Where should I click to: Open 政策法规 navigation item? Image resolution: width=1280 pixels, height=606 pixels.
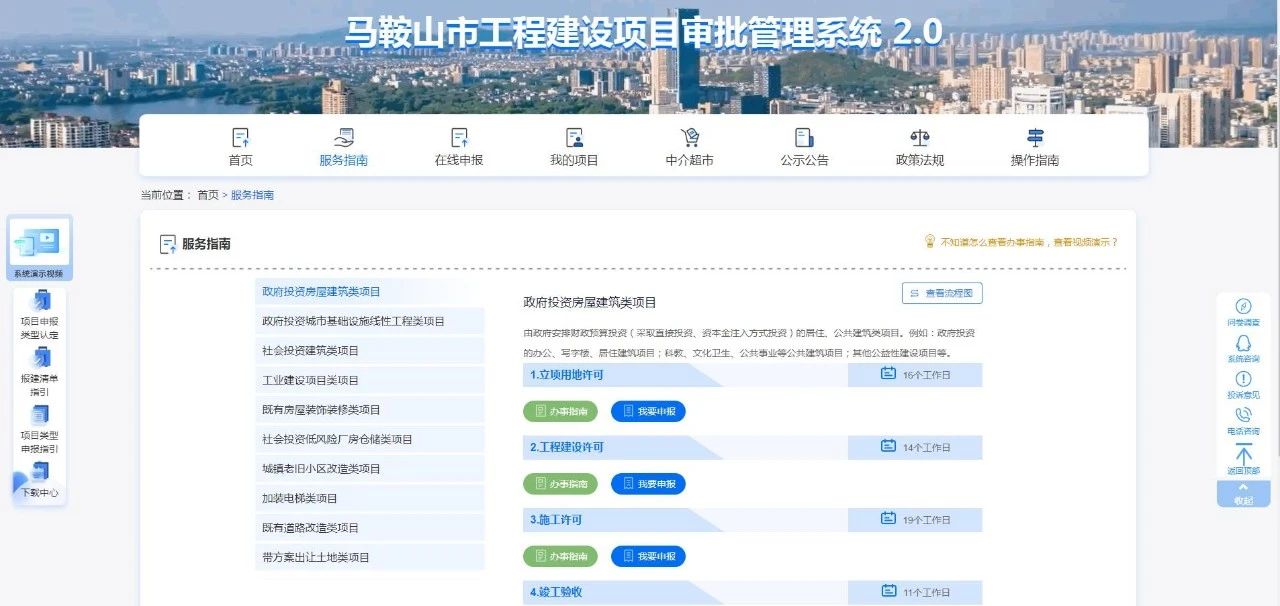coord(919,147)
